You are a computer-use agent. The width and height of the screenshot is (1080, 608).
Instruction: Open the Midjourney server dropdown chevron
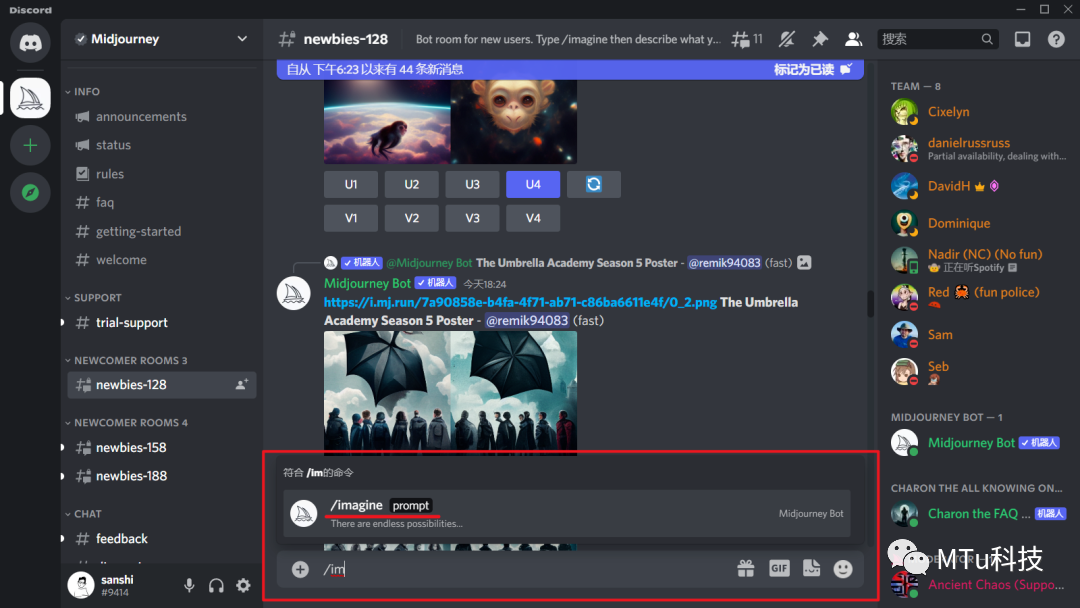(242, 39)
